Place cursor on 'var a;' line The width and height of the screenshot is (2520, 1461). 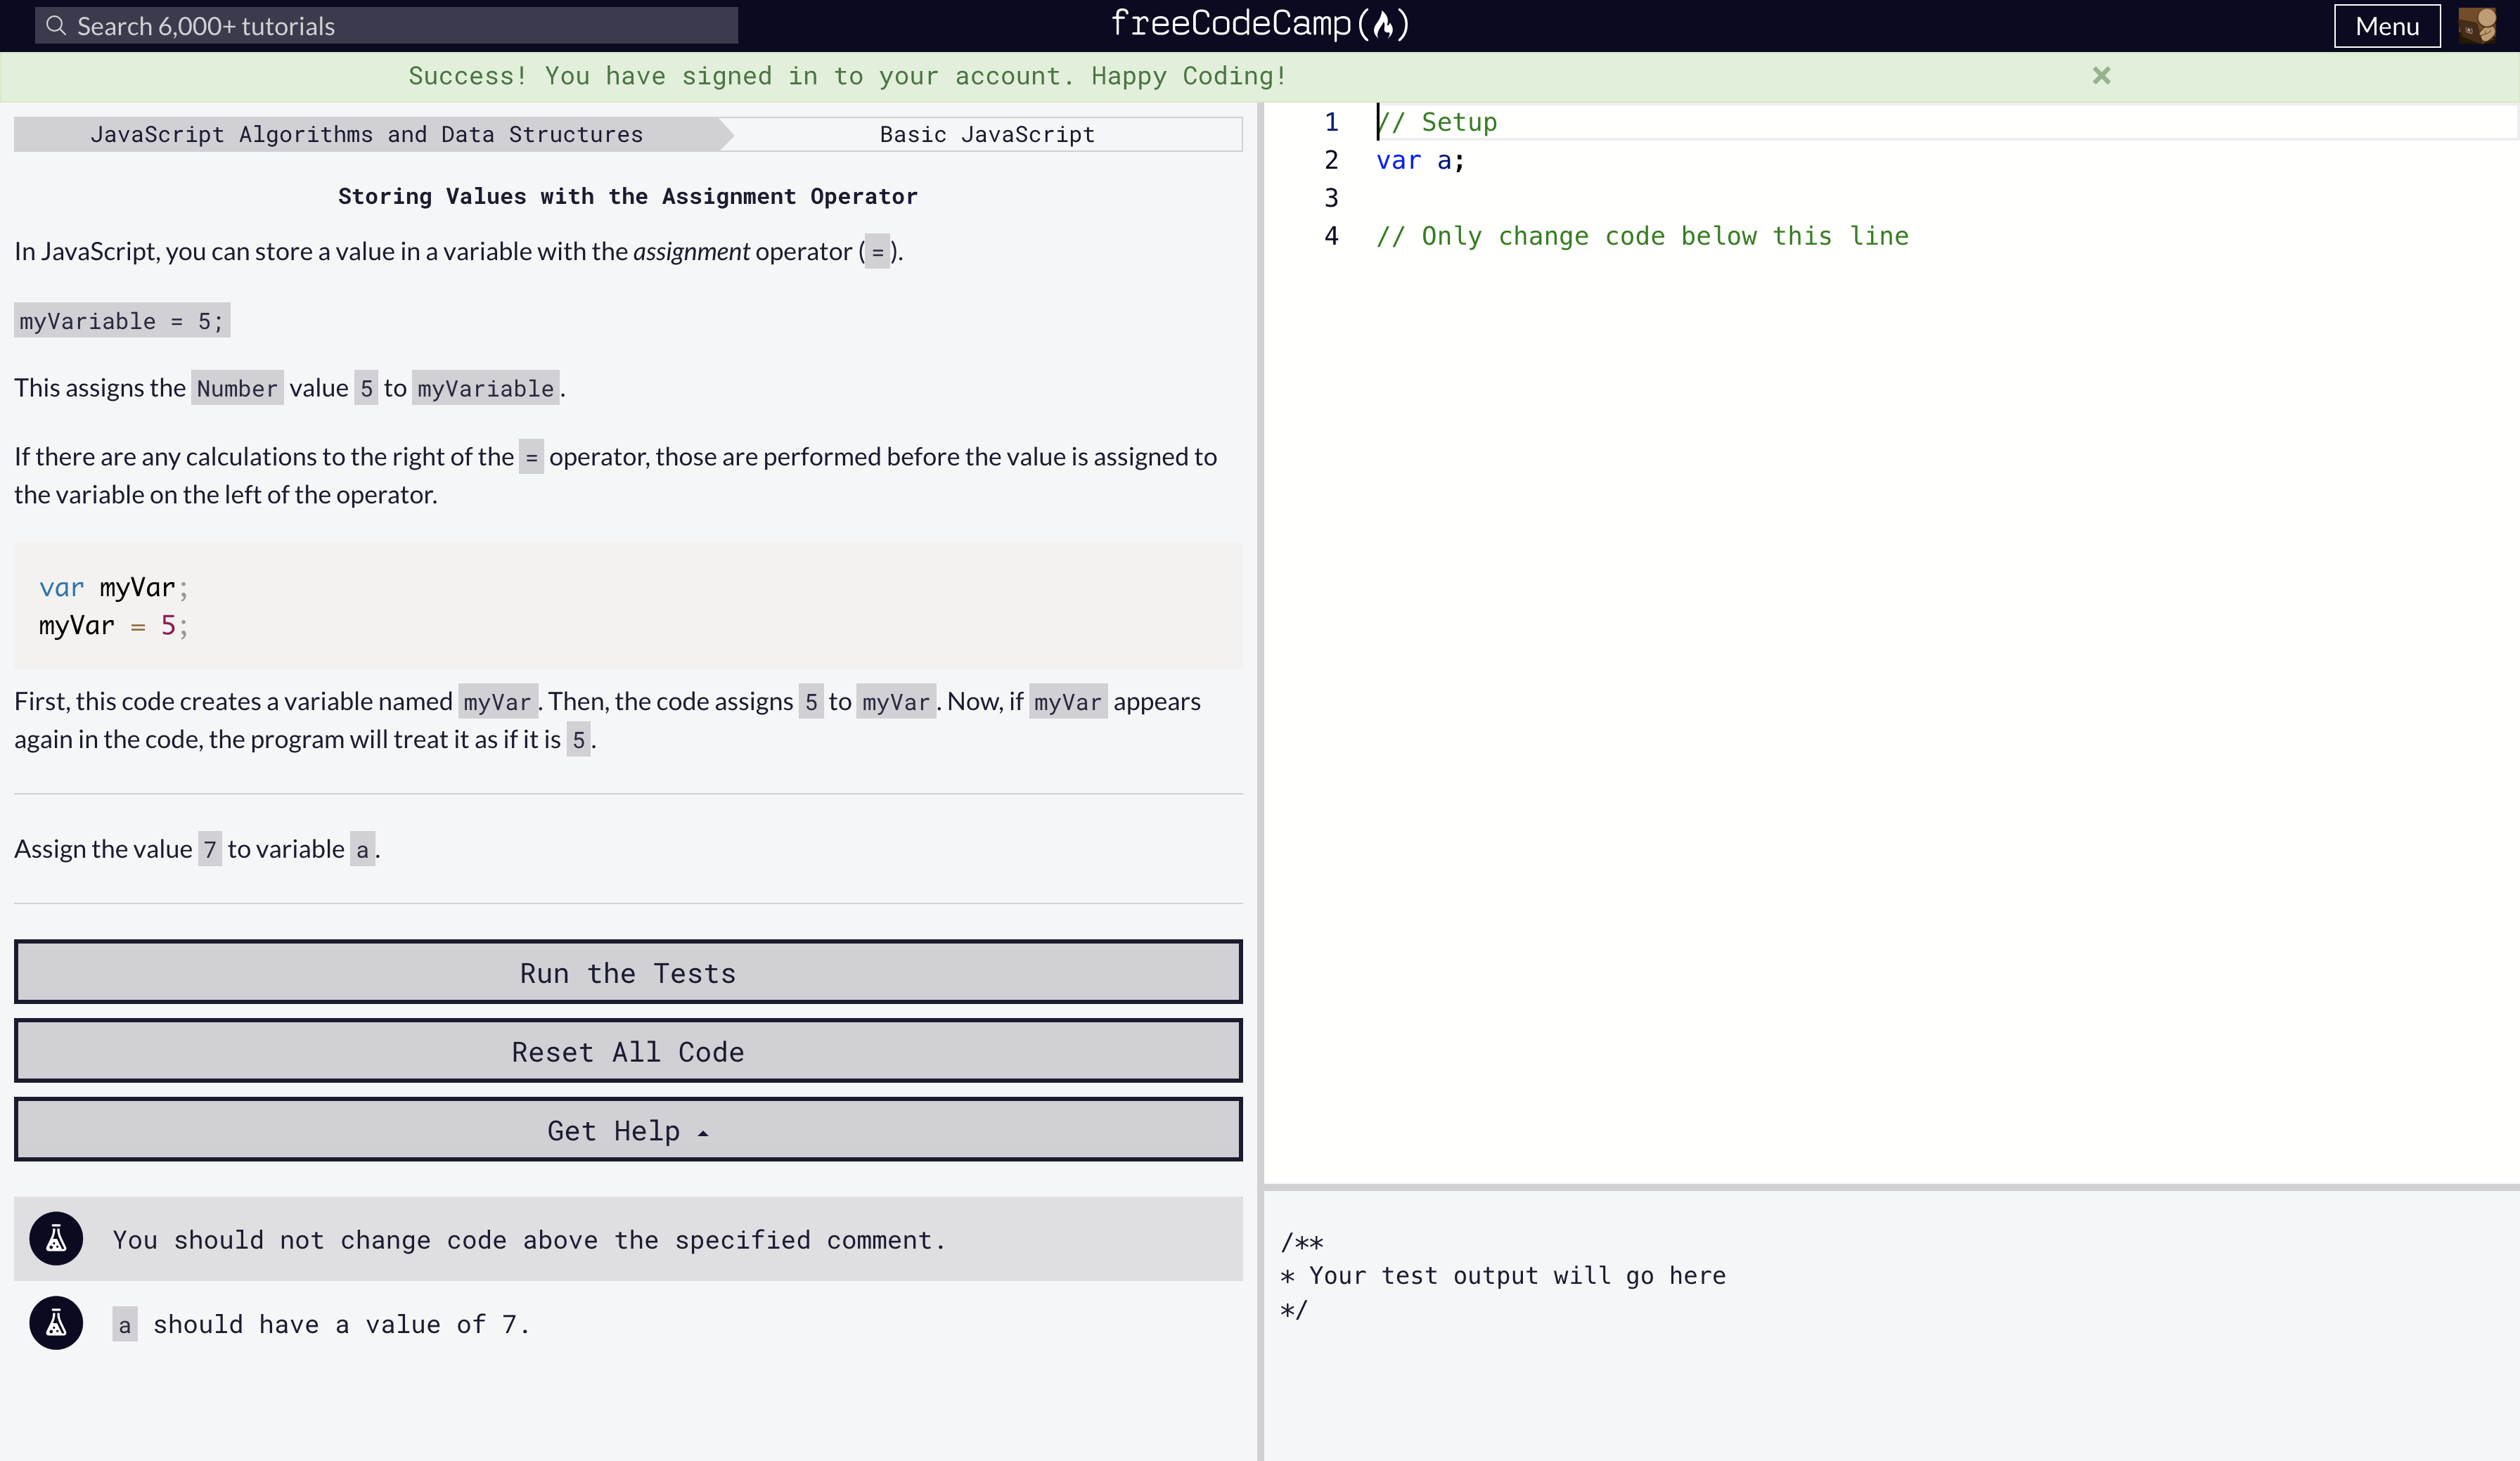coord(1419,160)
